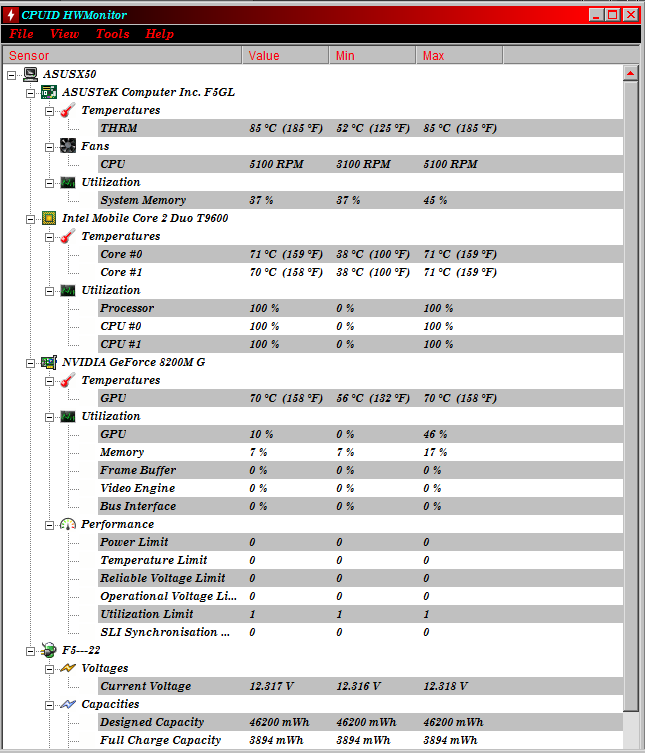The height and width of the screenshot is (753, 645).
Task: Click the NVIDIA GeForce graphics card icon
Action: 49,362
